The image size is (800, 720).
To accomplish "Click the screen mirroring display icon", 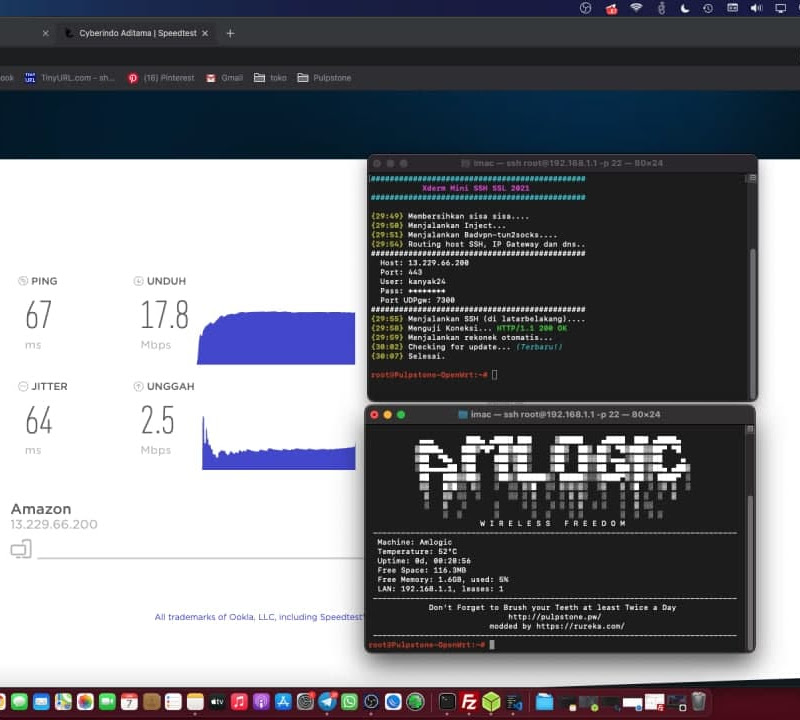I will click(x=781, y=8).
